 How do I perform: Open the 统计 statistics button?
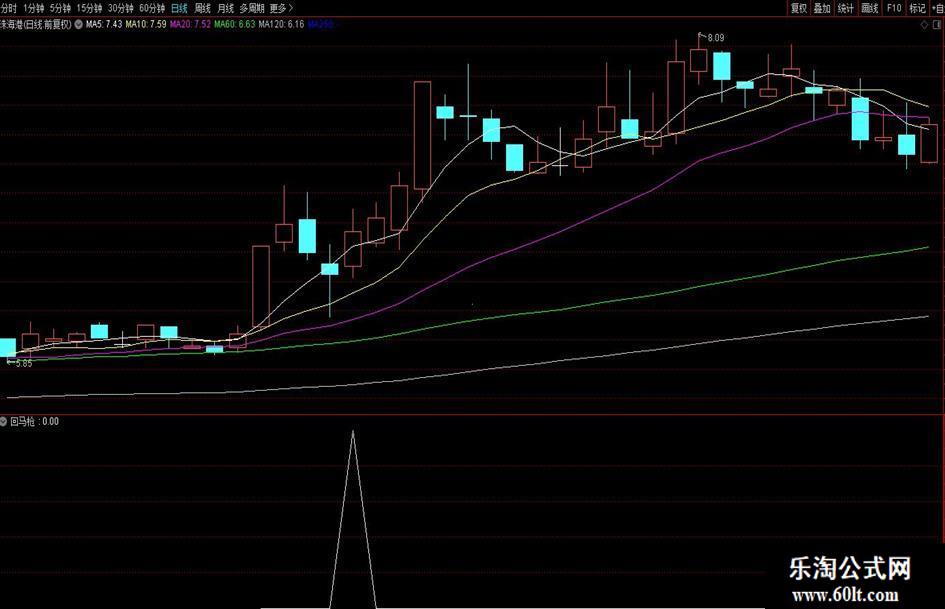(846, 8)
